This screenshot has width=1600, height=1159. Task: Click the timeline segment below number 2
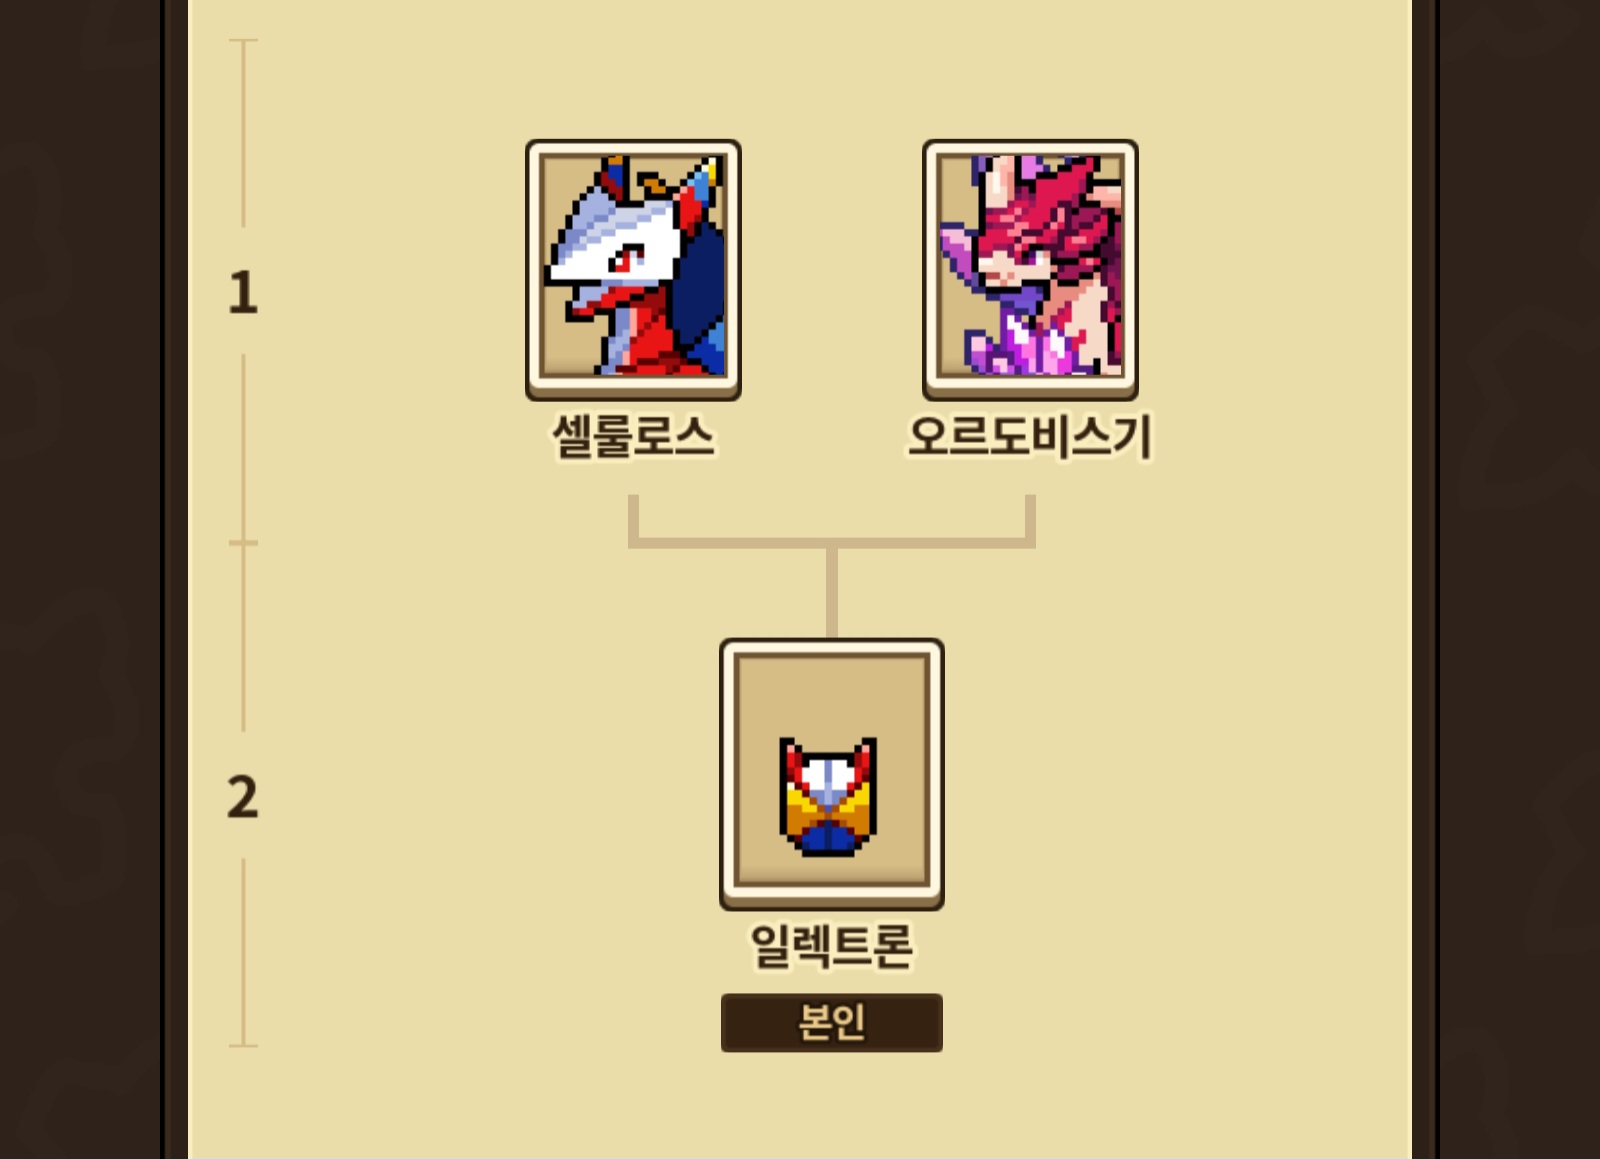(x=243, y=950)
